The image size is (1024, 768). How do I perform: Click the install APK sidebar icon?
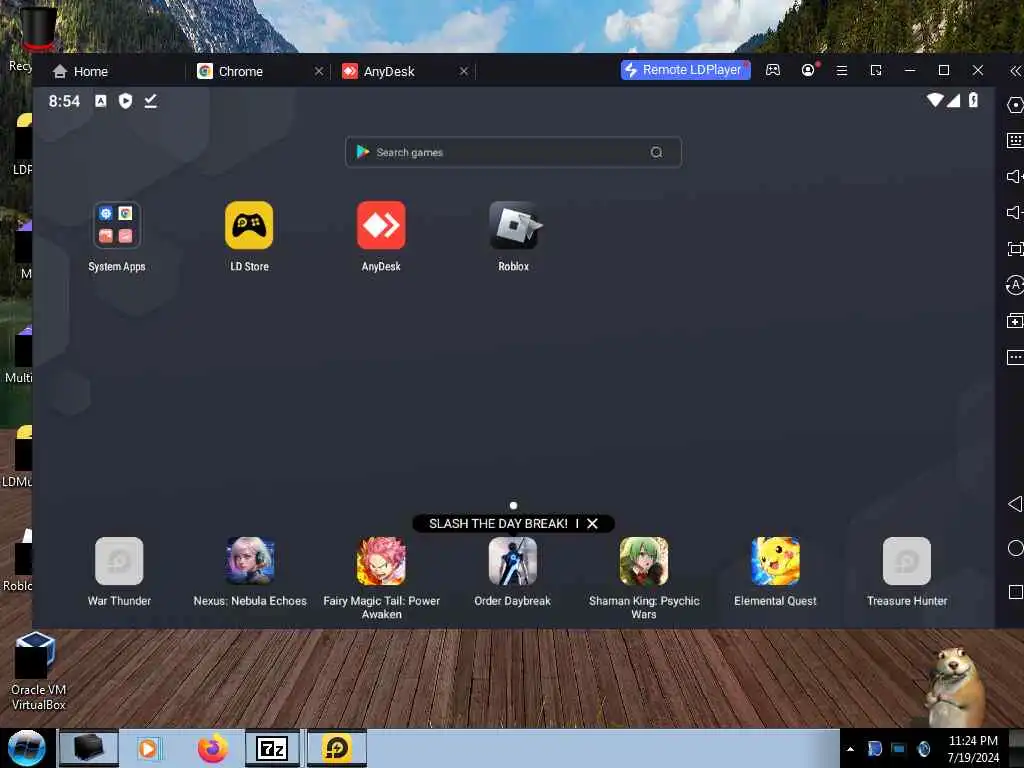(x=1015, y=321)
